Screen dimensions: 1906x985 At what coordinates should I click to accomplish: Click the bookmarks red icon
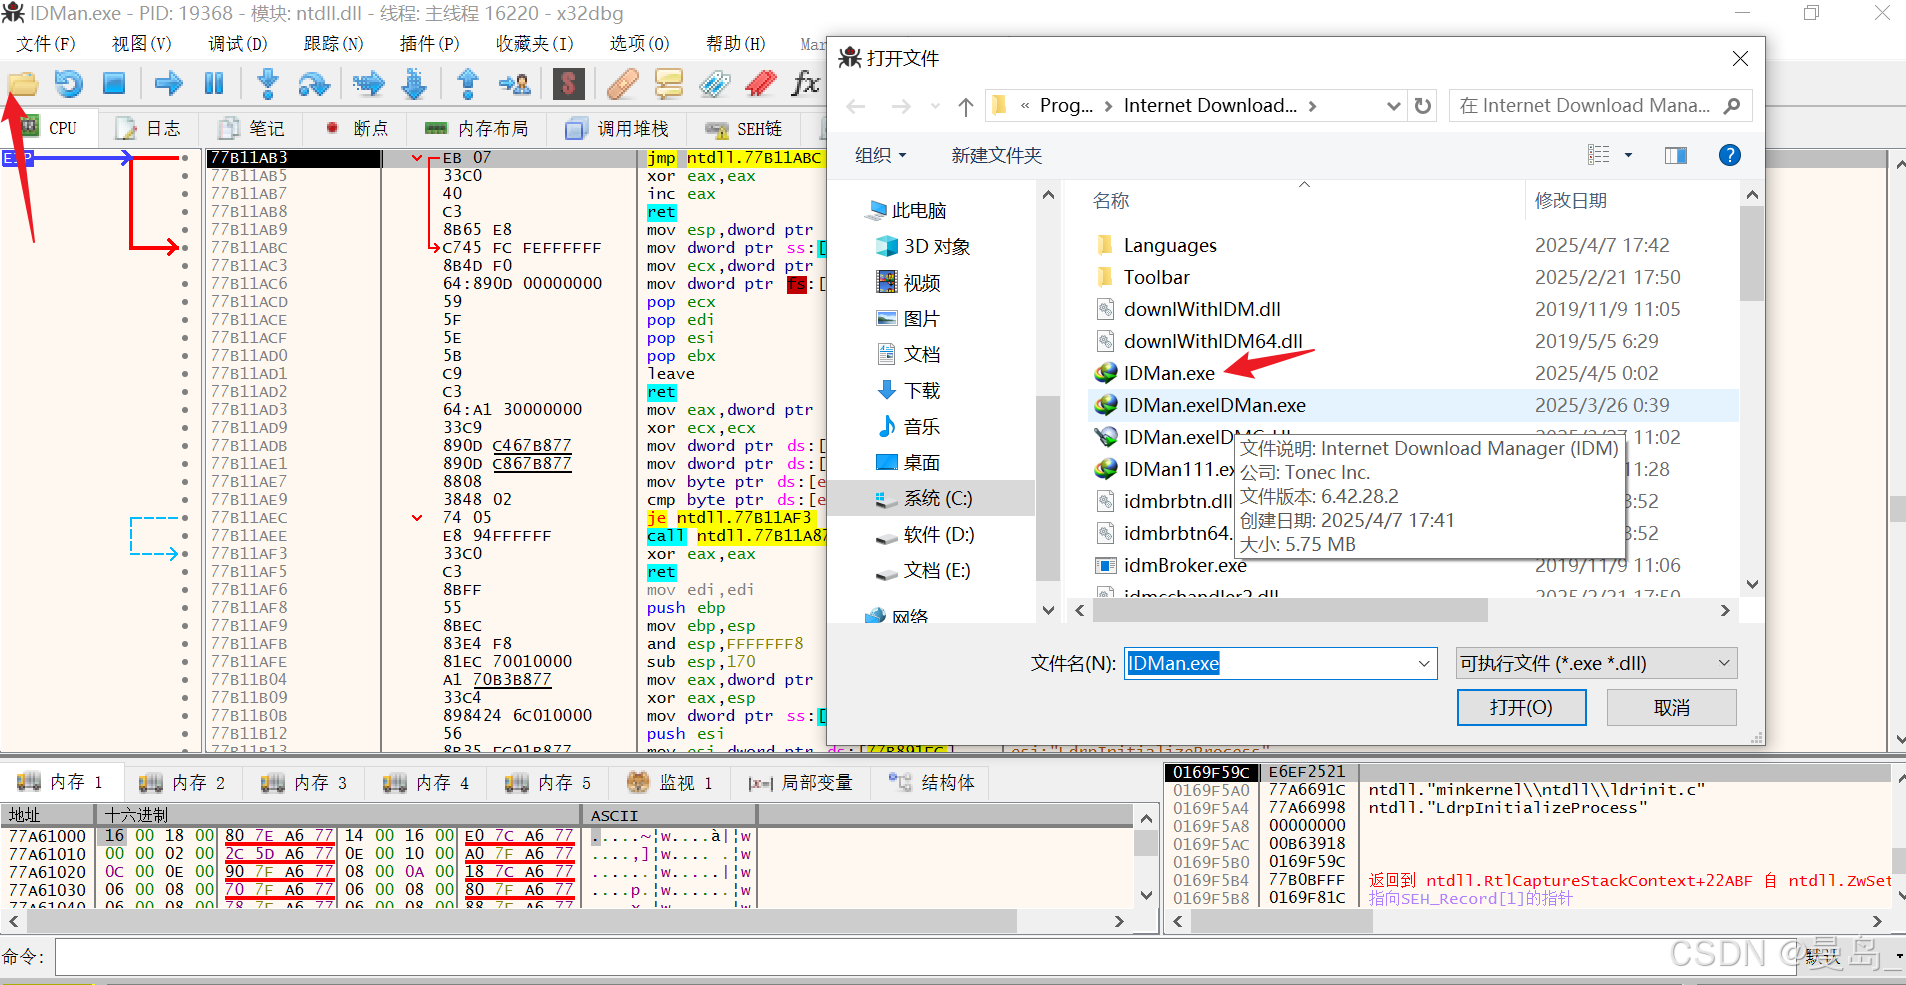pyautogui.click(x=761, y=83)
